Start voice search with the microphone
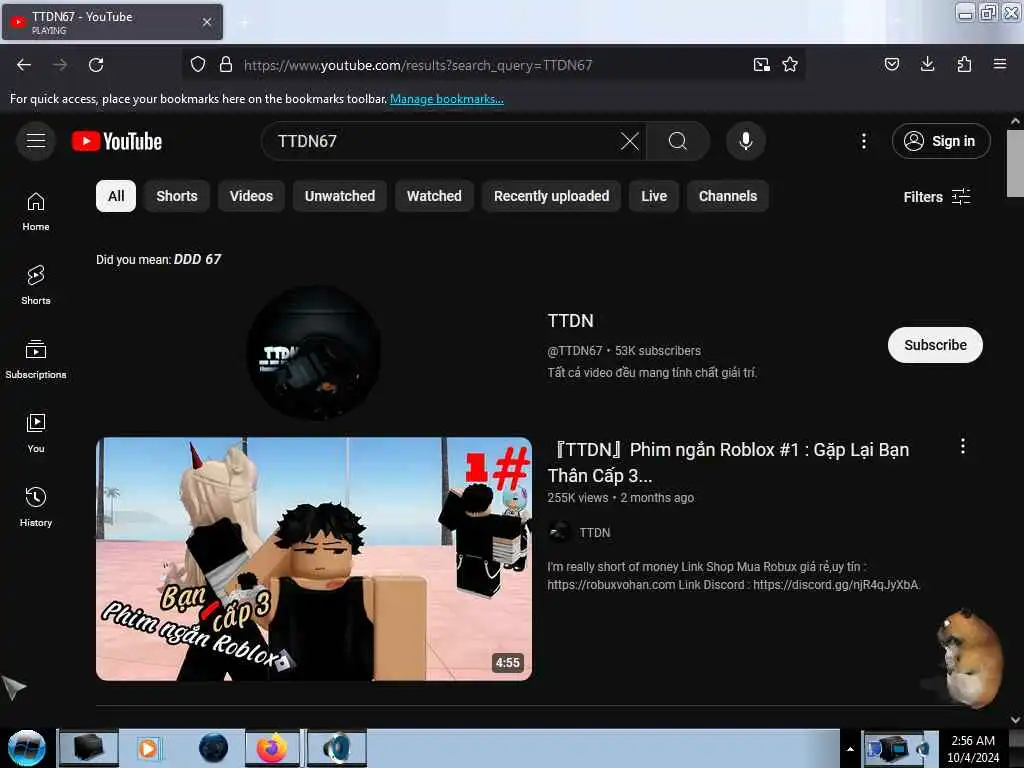Viewport: 1024px width, 768px height. click(746, 141)
